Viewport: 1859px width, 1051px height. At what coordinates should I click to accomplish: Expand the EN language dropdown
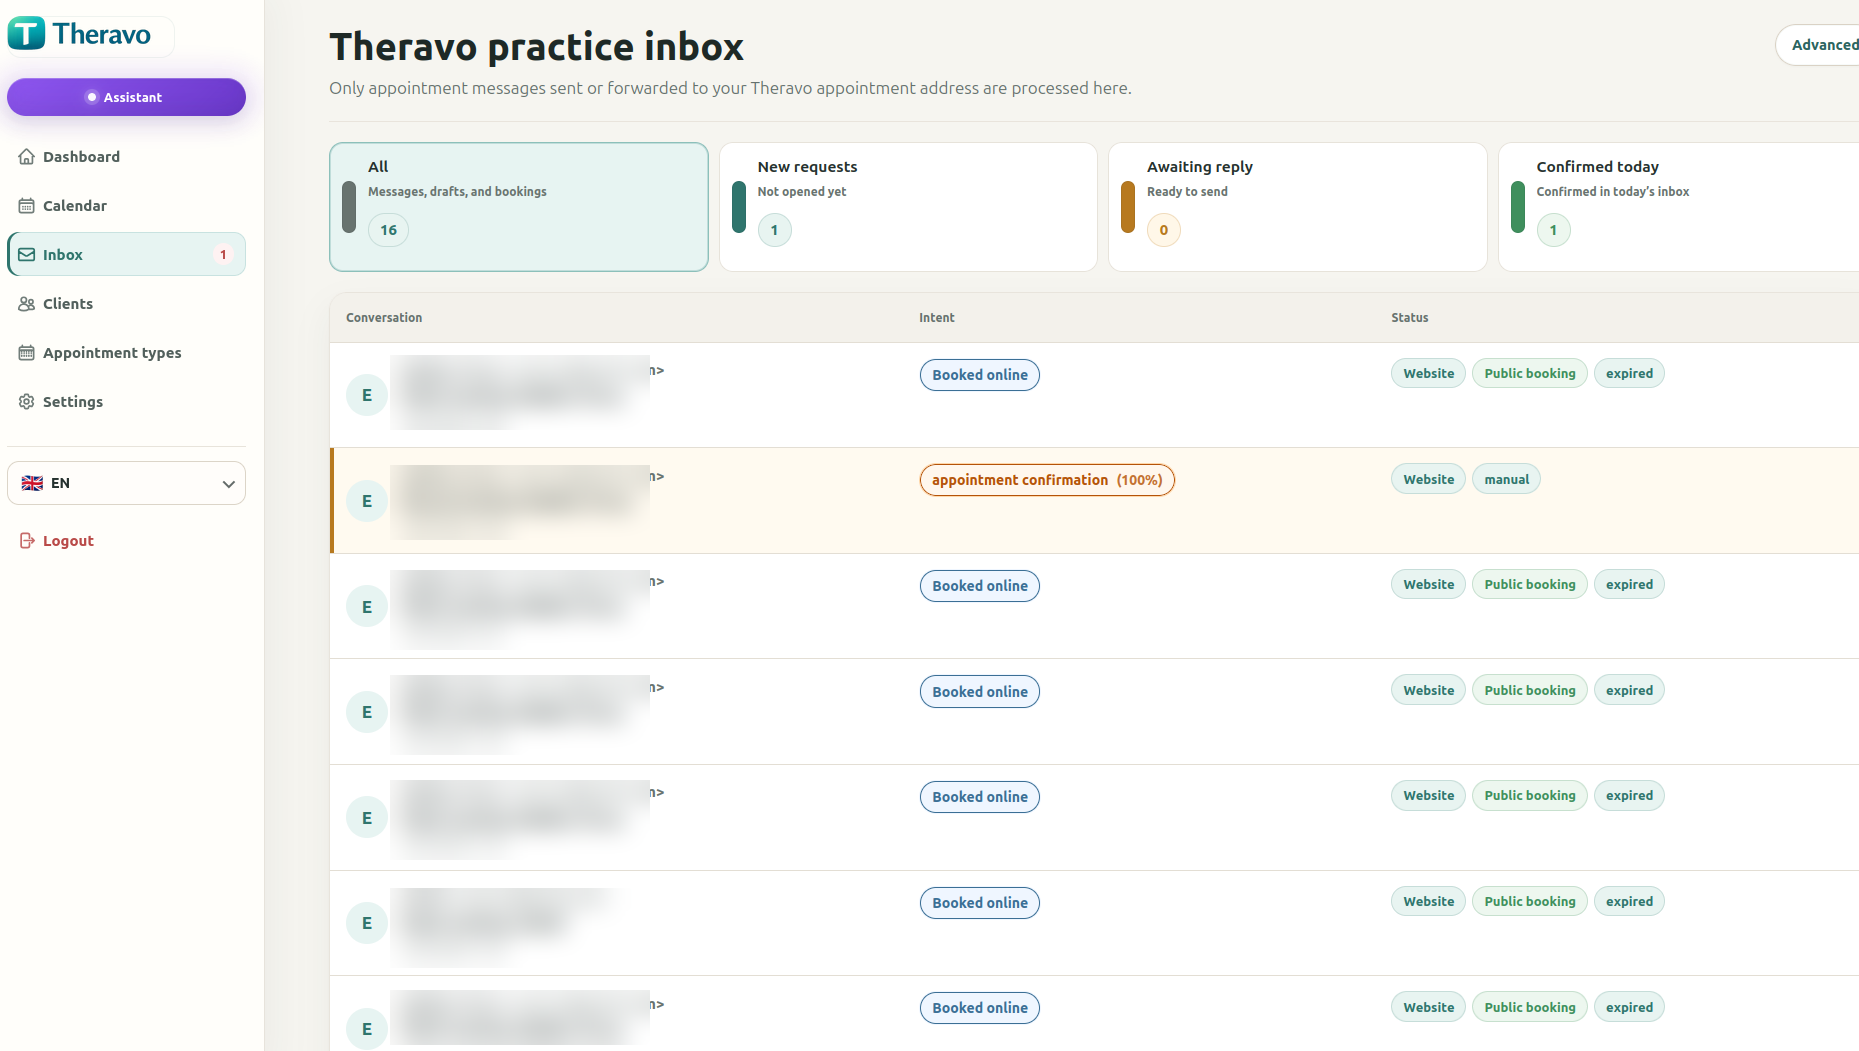[126, 483]
